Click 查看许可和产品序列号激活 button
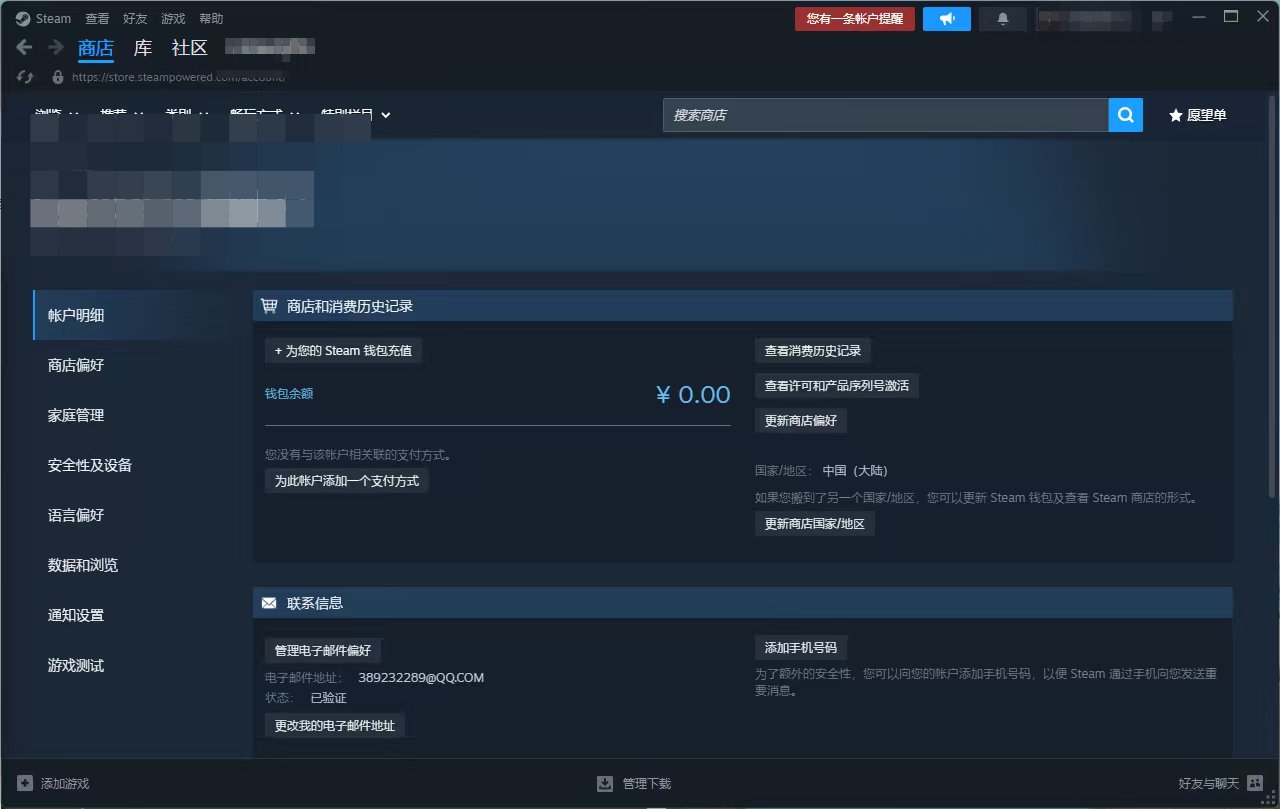Image resolution: width=1280 pixels, height=809 pixels. tap(837, 386)
